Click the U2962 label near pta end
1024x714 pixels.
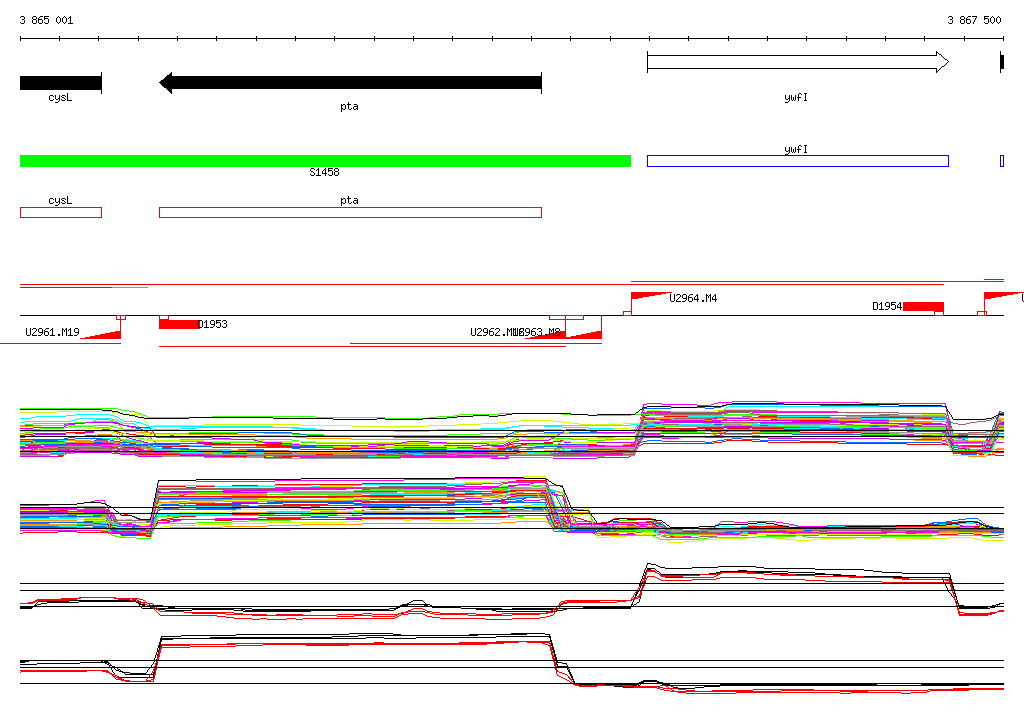pyautogui.click(x=494, y=333)
